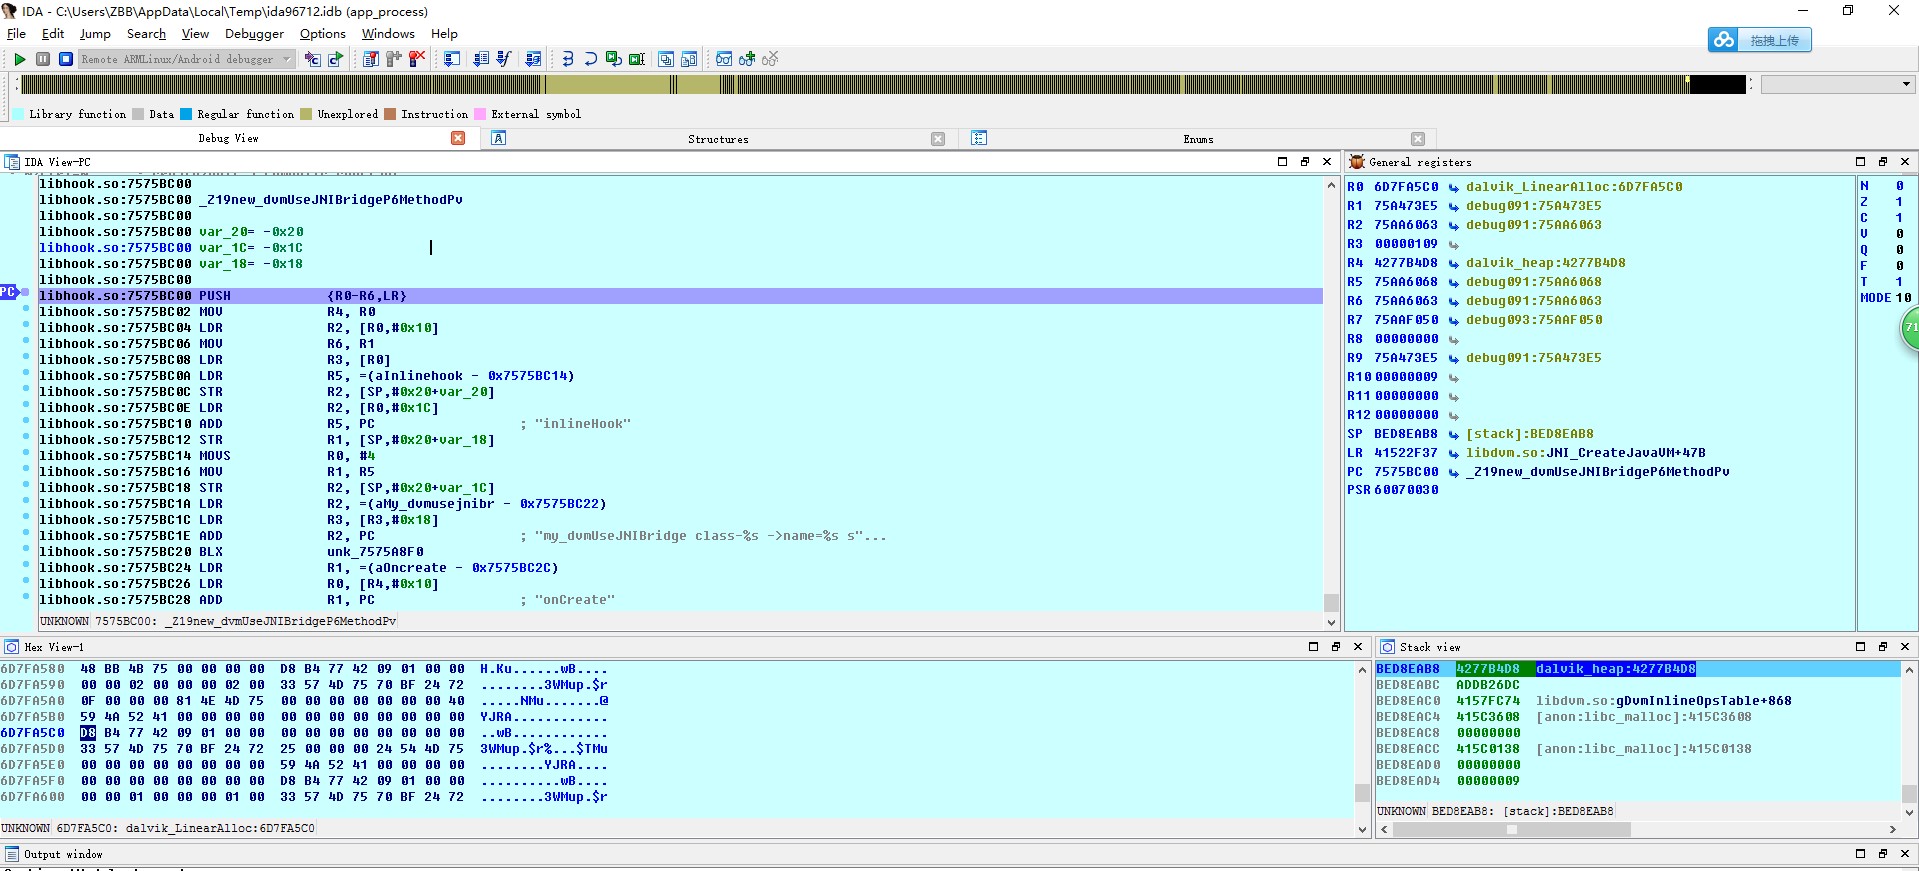Toggle the N flag value in registers
Viewport: 1919px width, 871px height.
1899,186
